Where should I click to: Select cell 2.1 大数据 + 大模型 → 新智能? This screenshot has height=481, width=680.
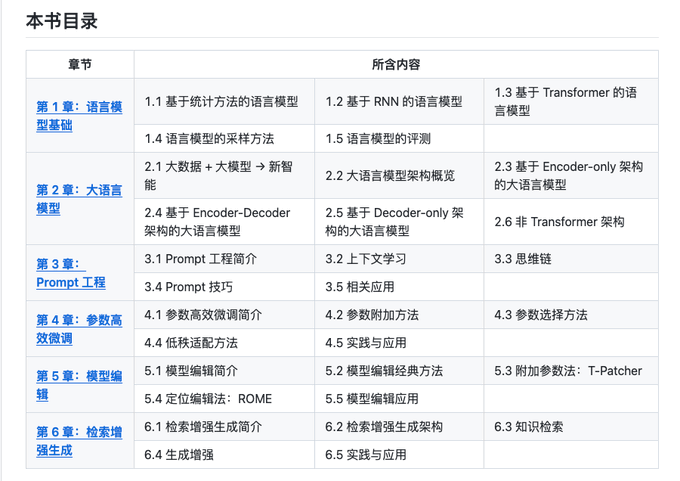click(224, 176)
